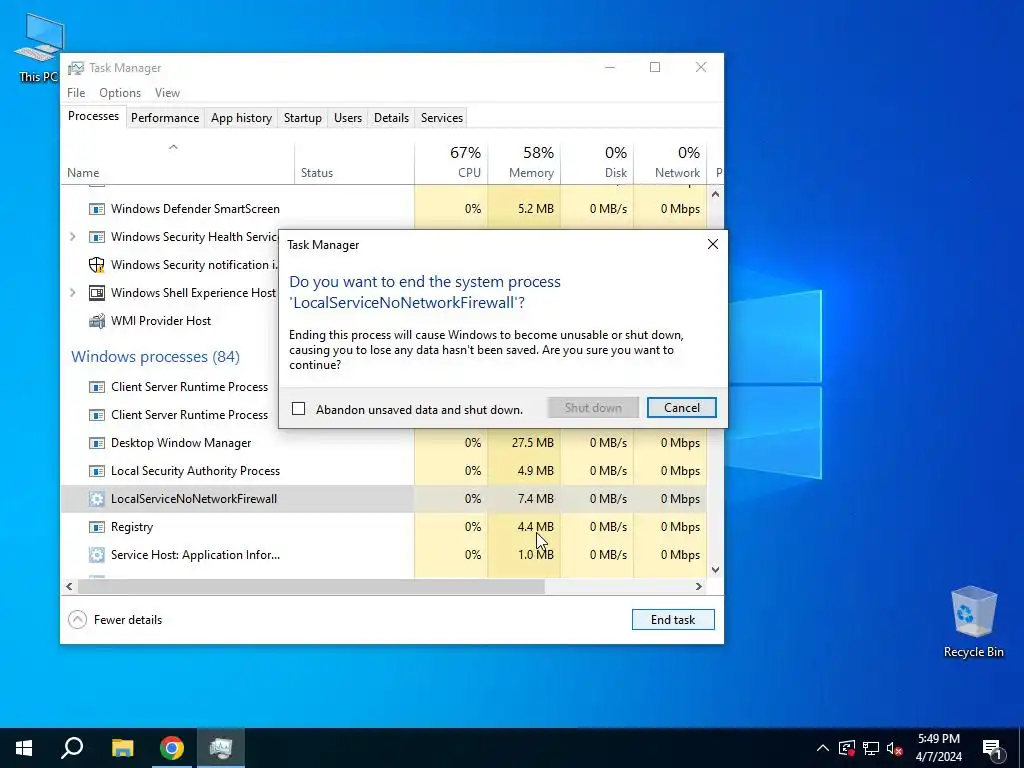Close the end system process dialog
Screen dimensions: 1024x768
(712, 244)
